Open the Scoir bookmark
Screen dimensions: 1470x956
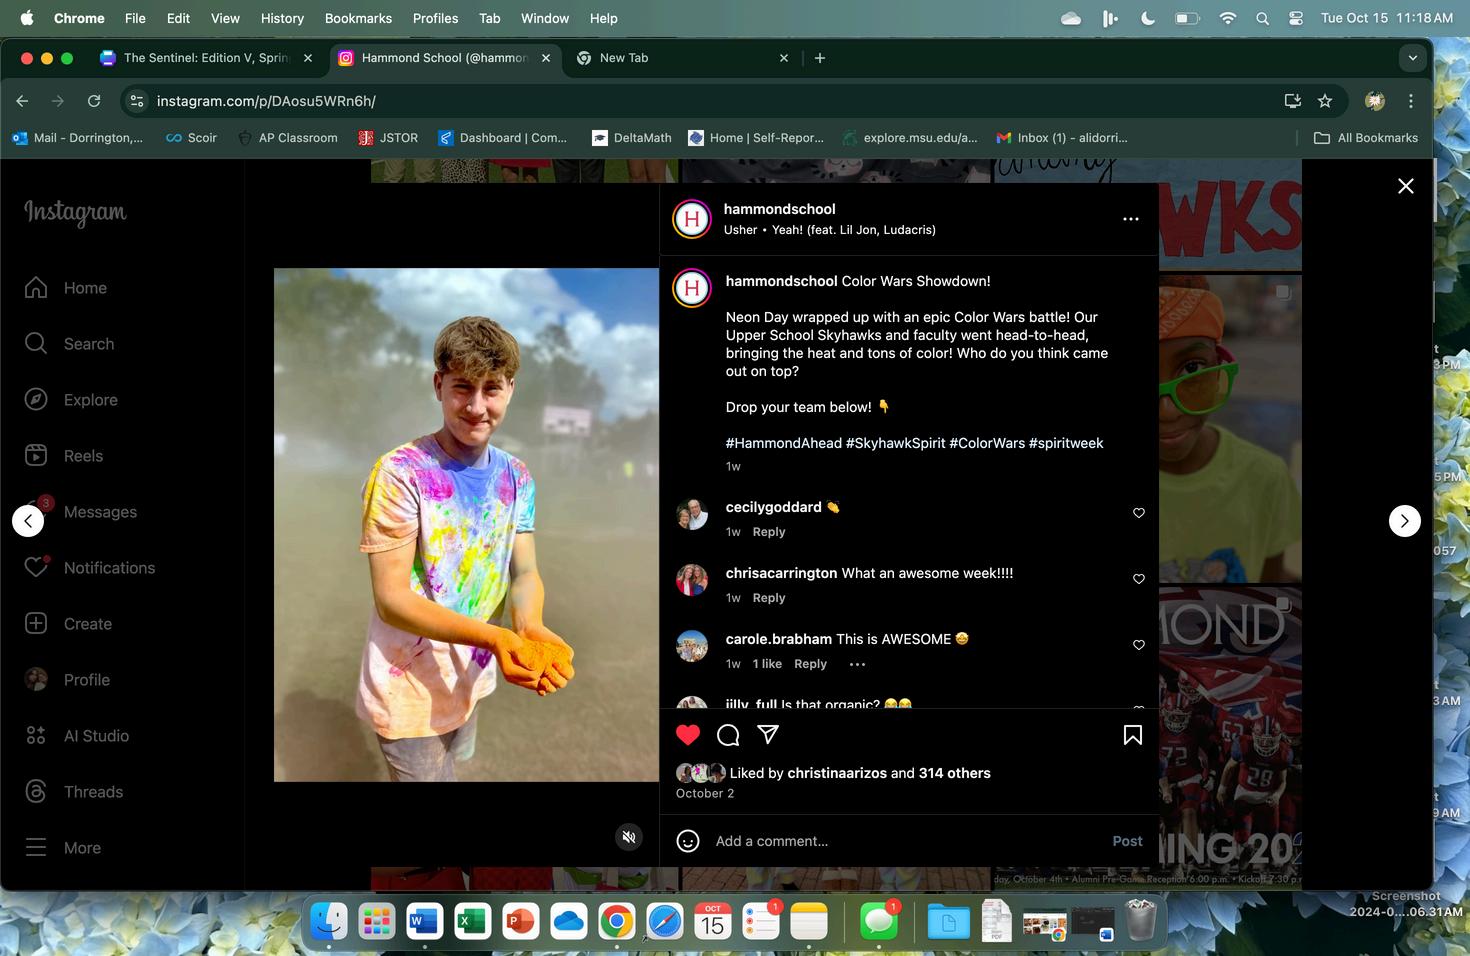pyautogui.click(x=191, y=138)
